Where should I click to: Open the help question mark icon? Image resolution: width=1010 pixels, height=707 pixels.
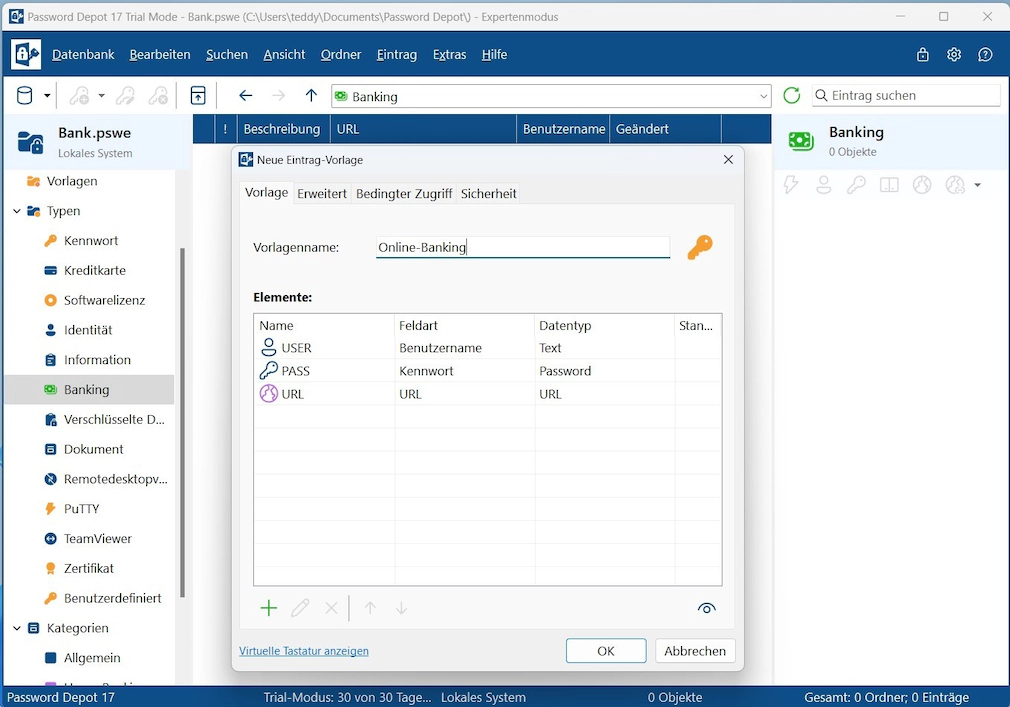(985, 55)
